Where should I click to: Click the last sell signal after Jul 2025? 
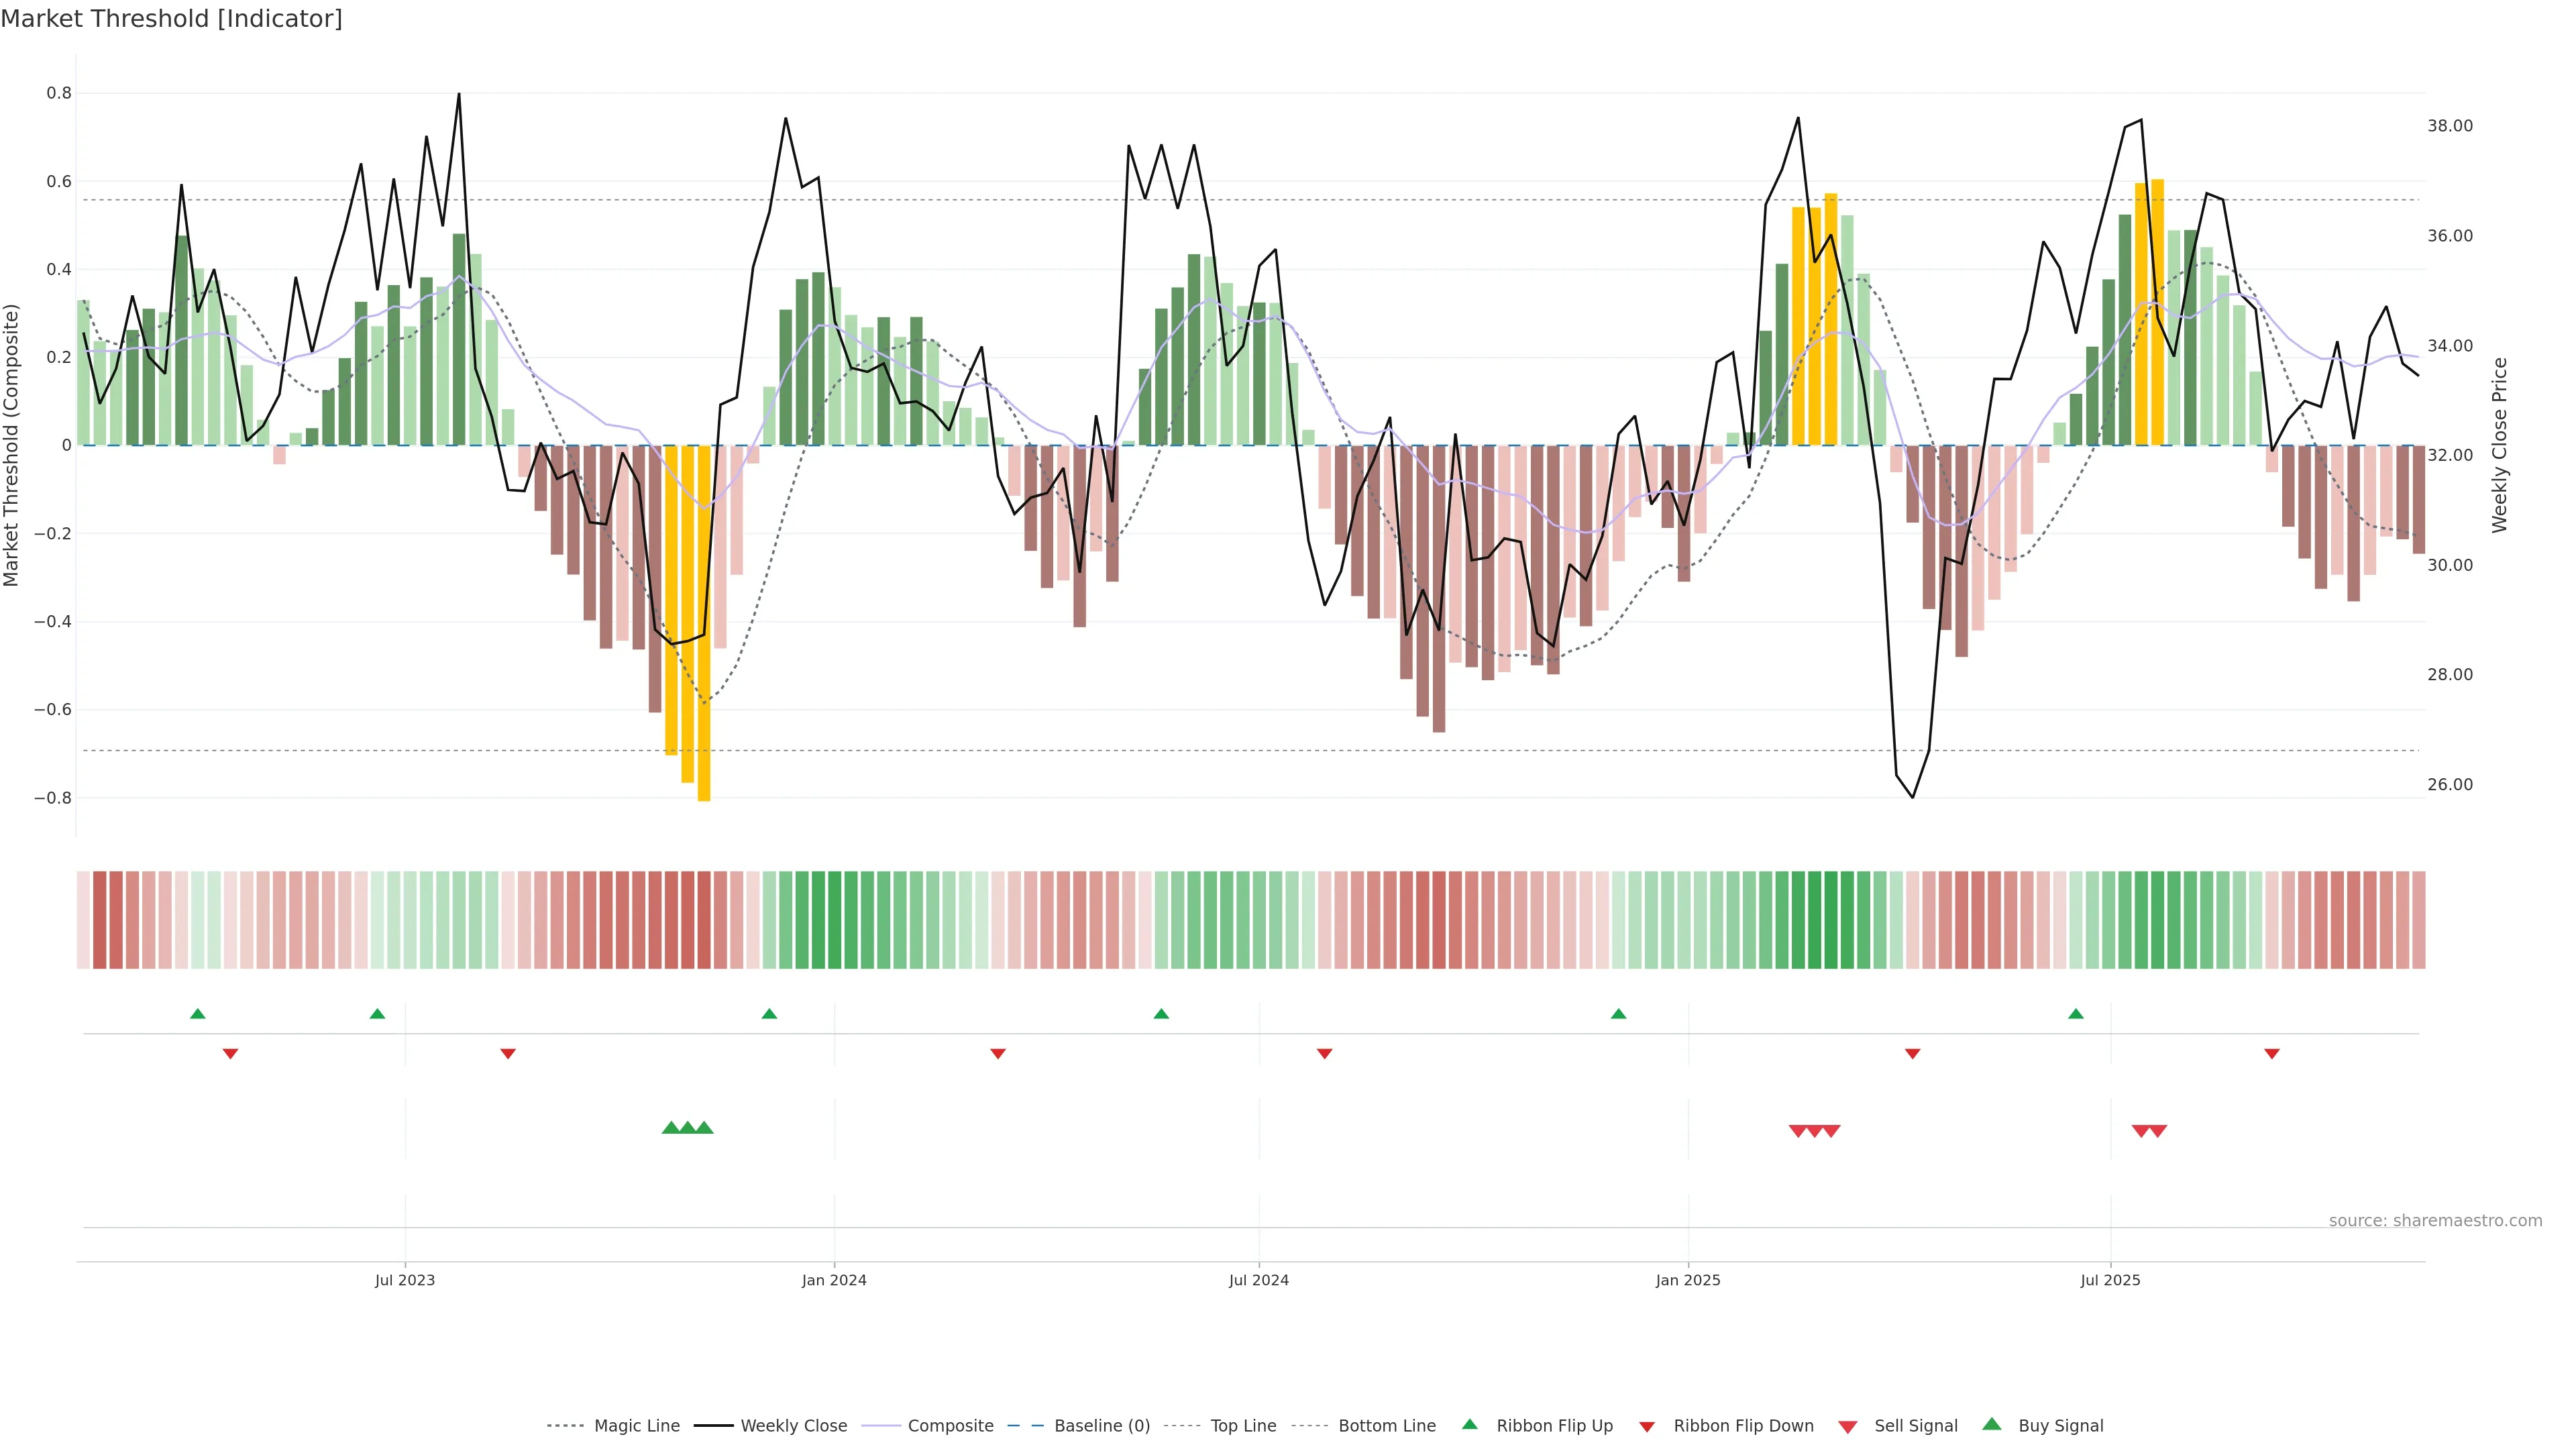pyautogui.click(x=2158, y=1131)
